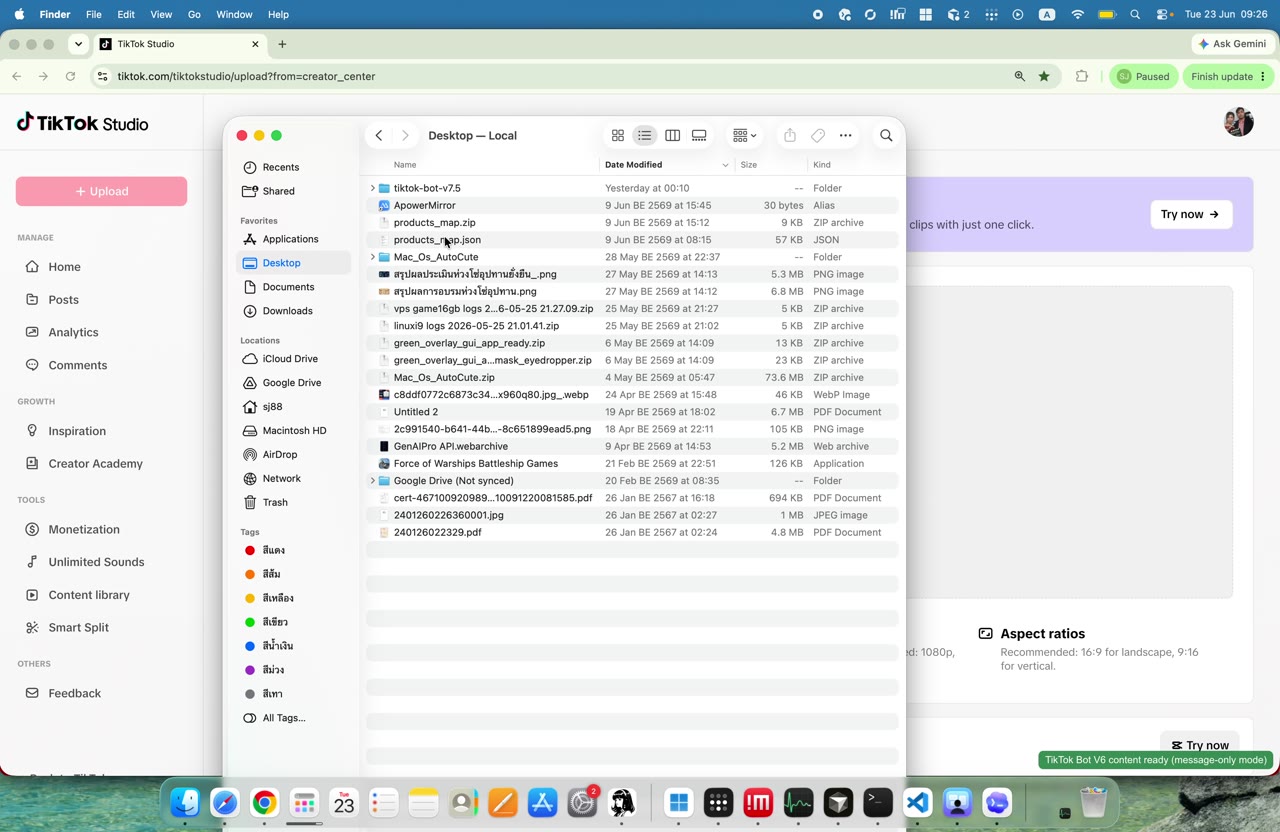Screen dimensions: 1280x832
Task: Open the View menu
Action: [x=161, y=15]
